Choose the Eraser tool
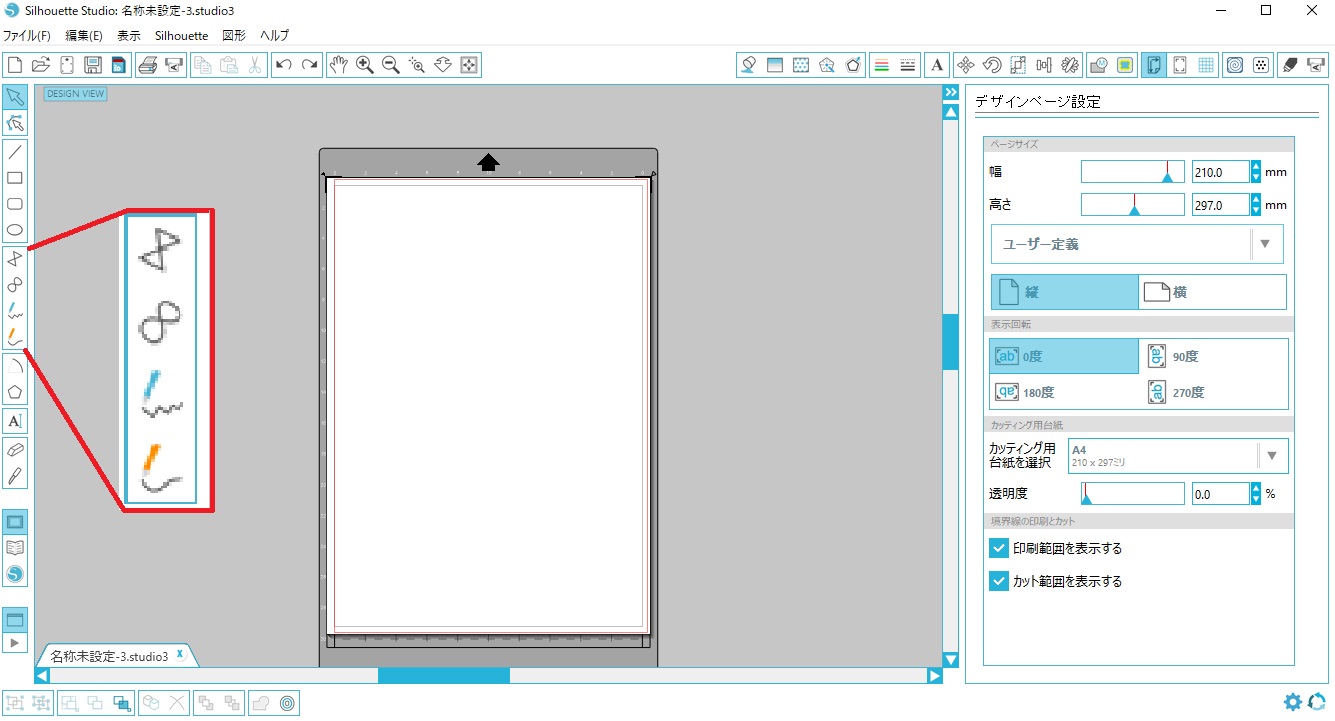1335x721 pixels. pyautogui.click(x=15, y=450)
